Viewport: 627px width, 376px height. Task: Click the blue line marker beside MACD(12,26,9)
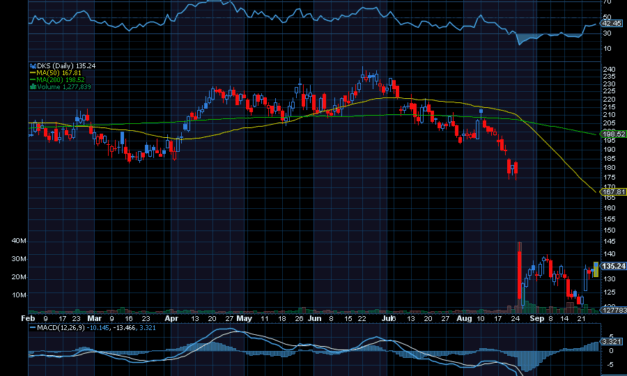(x=33, y=328)
